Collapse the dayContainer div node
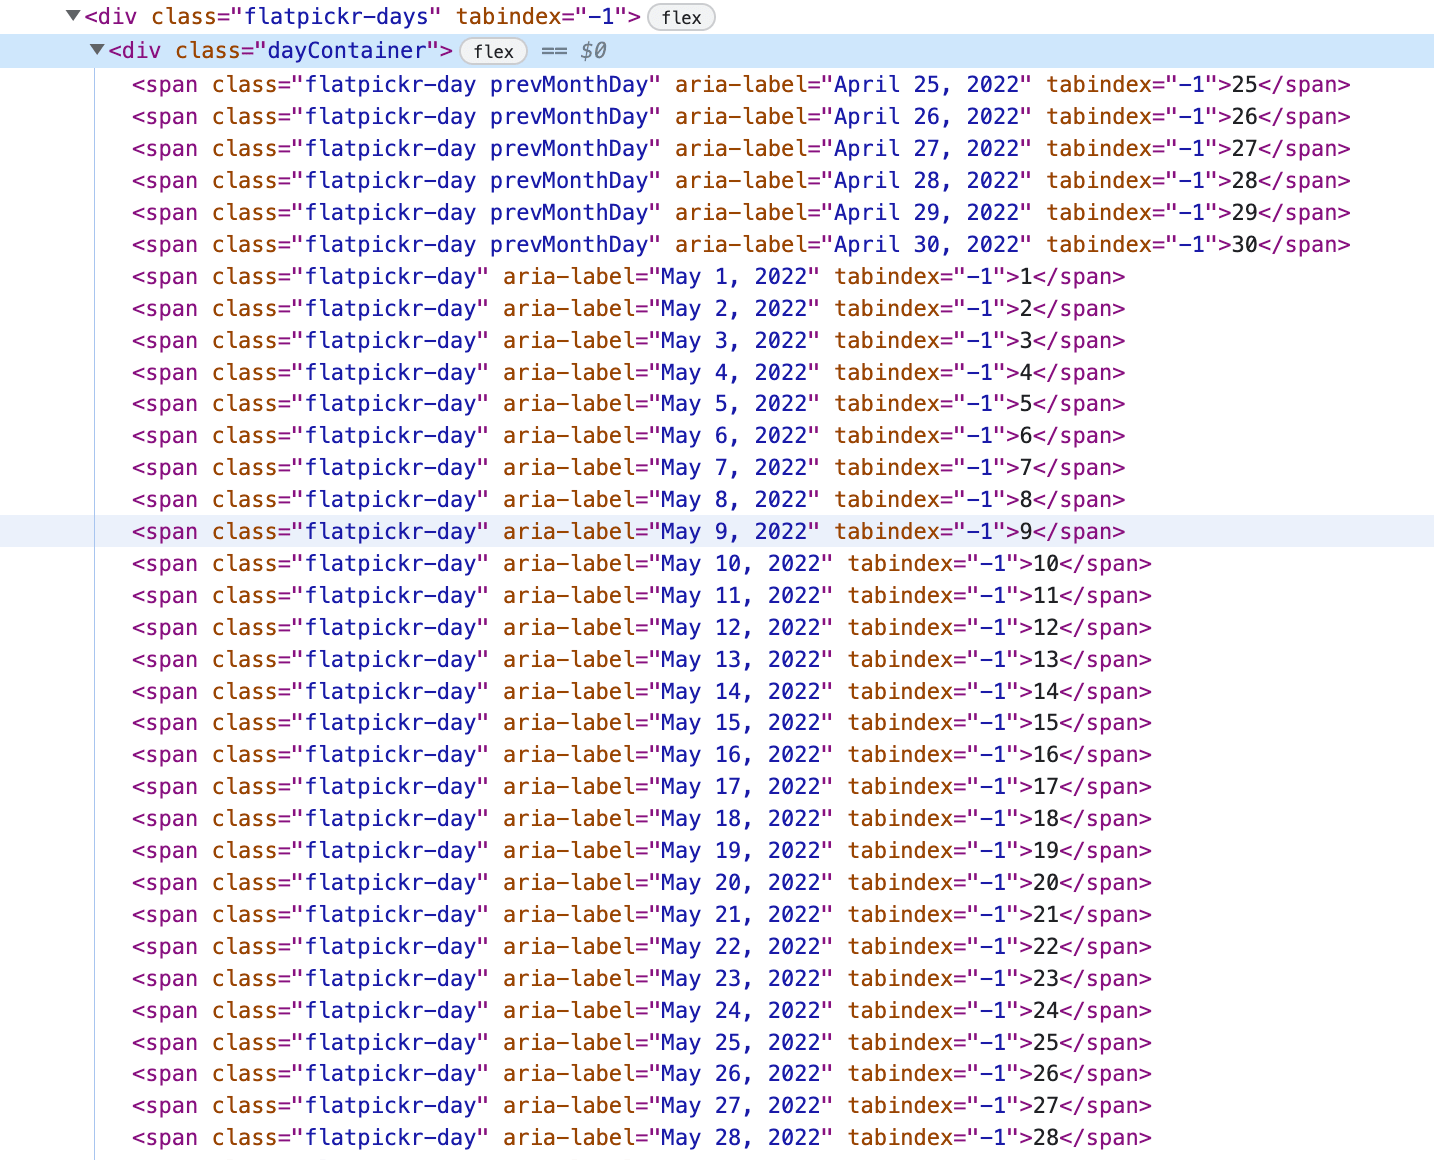The height and width of the screenshot is (1160, 1434). pyautogui.click(x=97, y=49)
